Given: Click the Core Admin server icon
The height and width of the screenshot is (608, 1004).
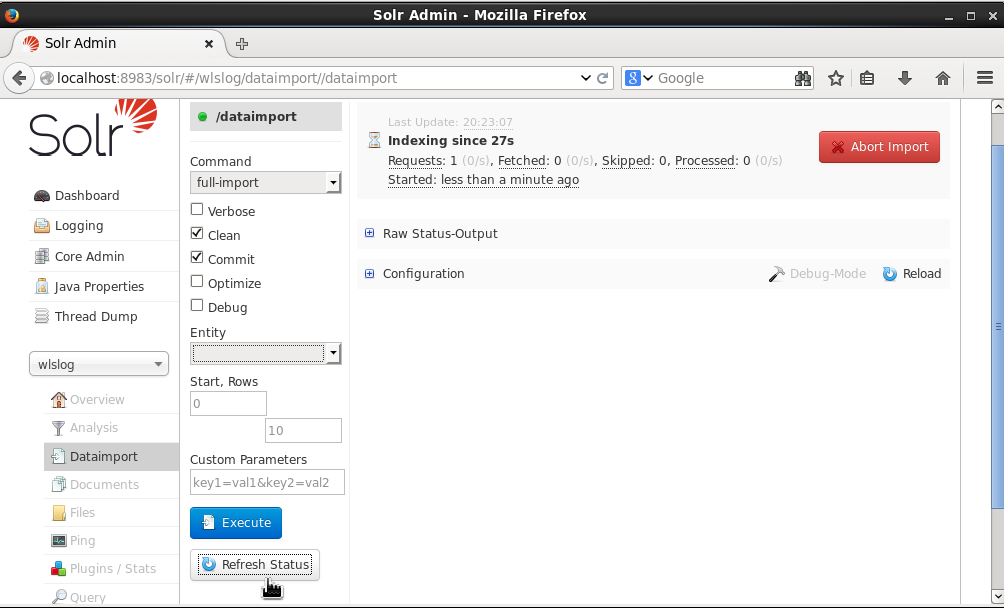Looking at the screenshot, I should pos(42,256).
